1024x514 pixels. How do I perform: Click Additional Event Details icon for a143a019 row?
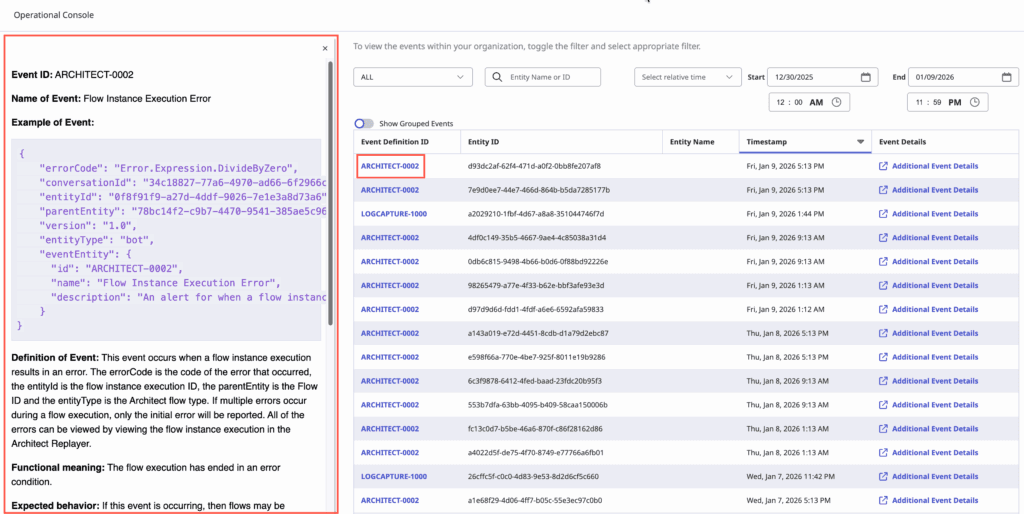click(883, 333)
